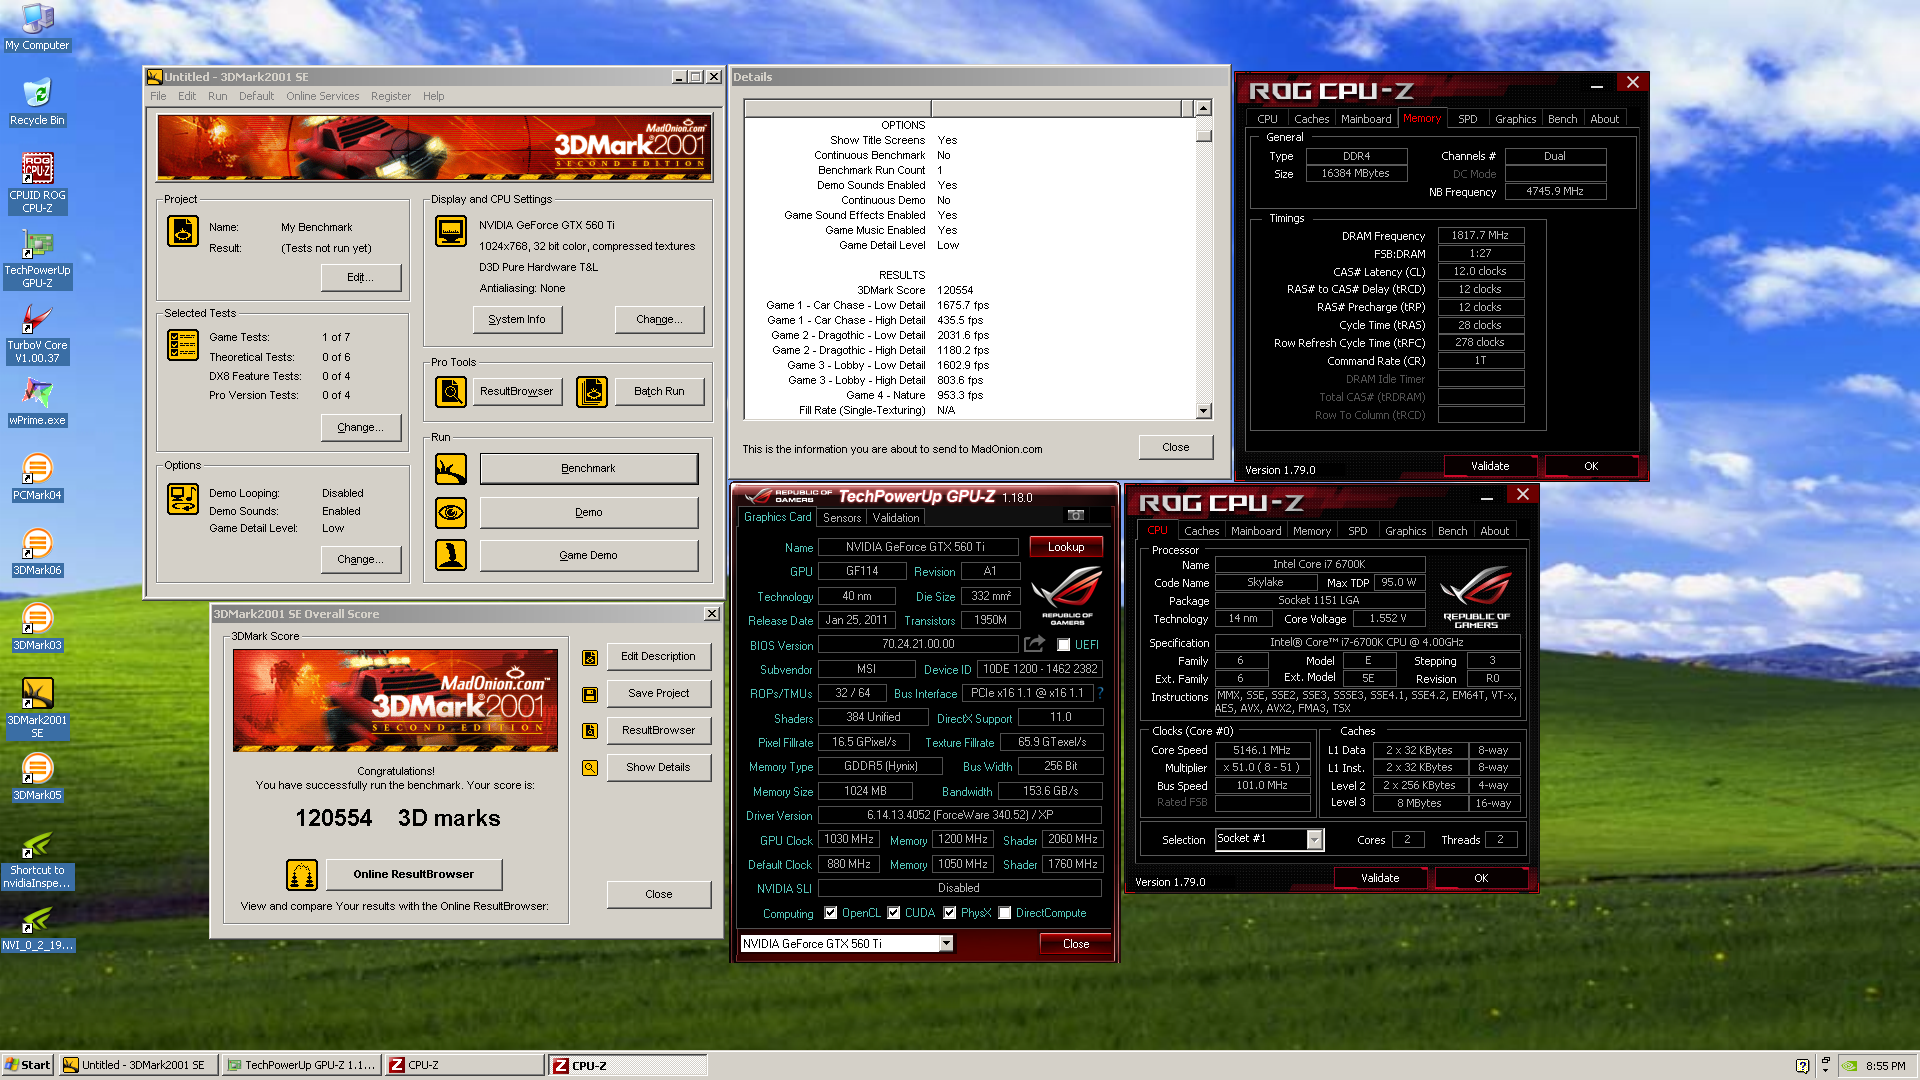Open 3DMark05 desktop shortcut
The height and width of the screenshot is (1080, 1920).
(x=37, y=777)
